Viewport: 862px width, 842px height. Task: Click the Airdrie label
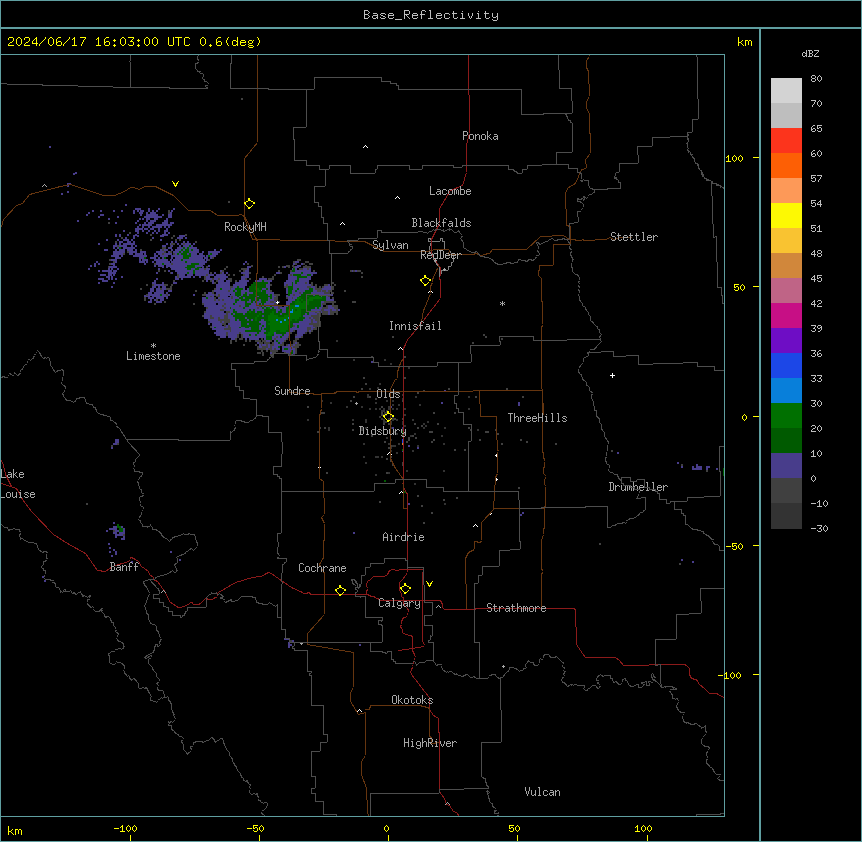point(404,537)
